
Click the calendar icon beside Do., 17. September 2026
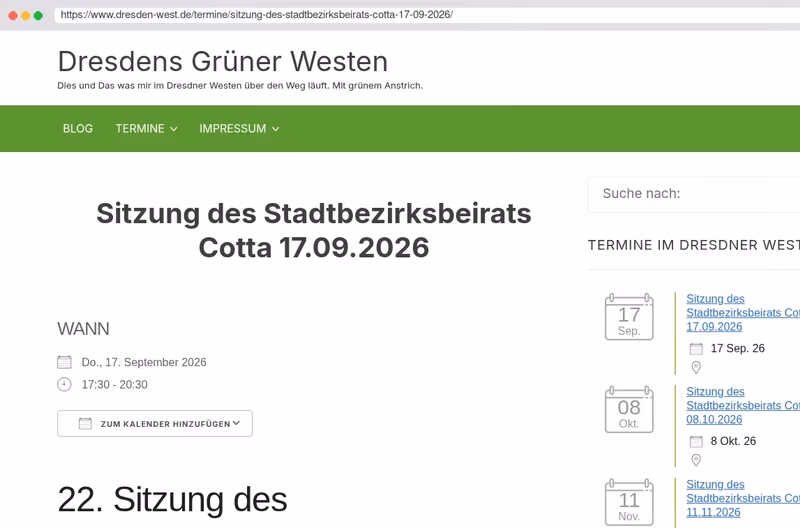tap(64, 362)
